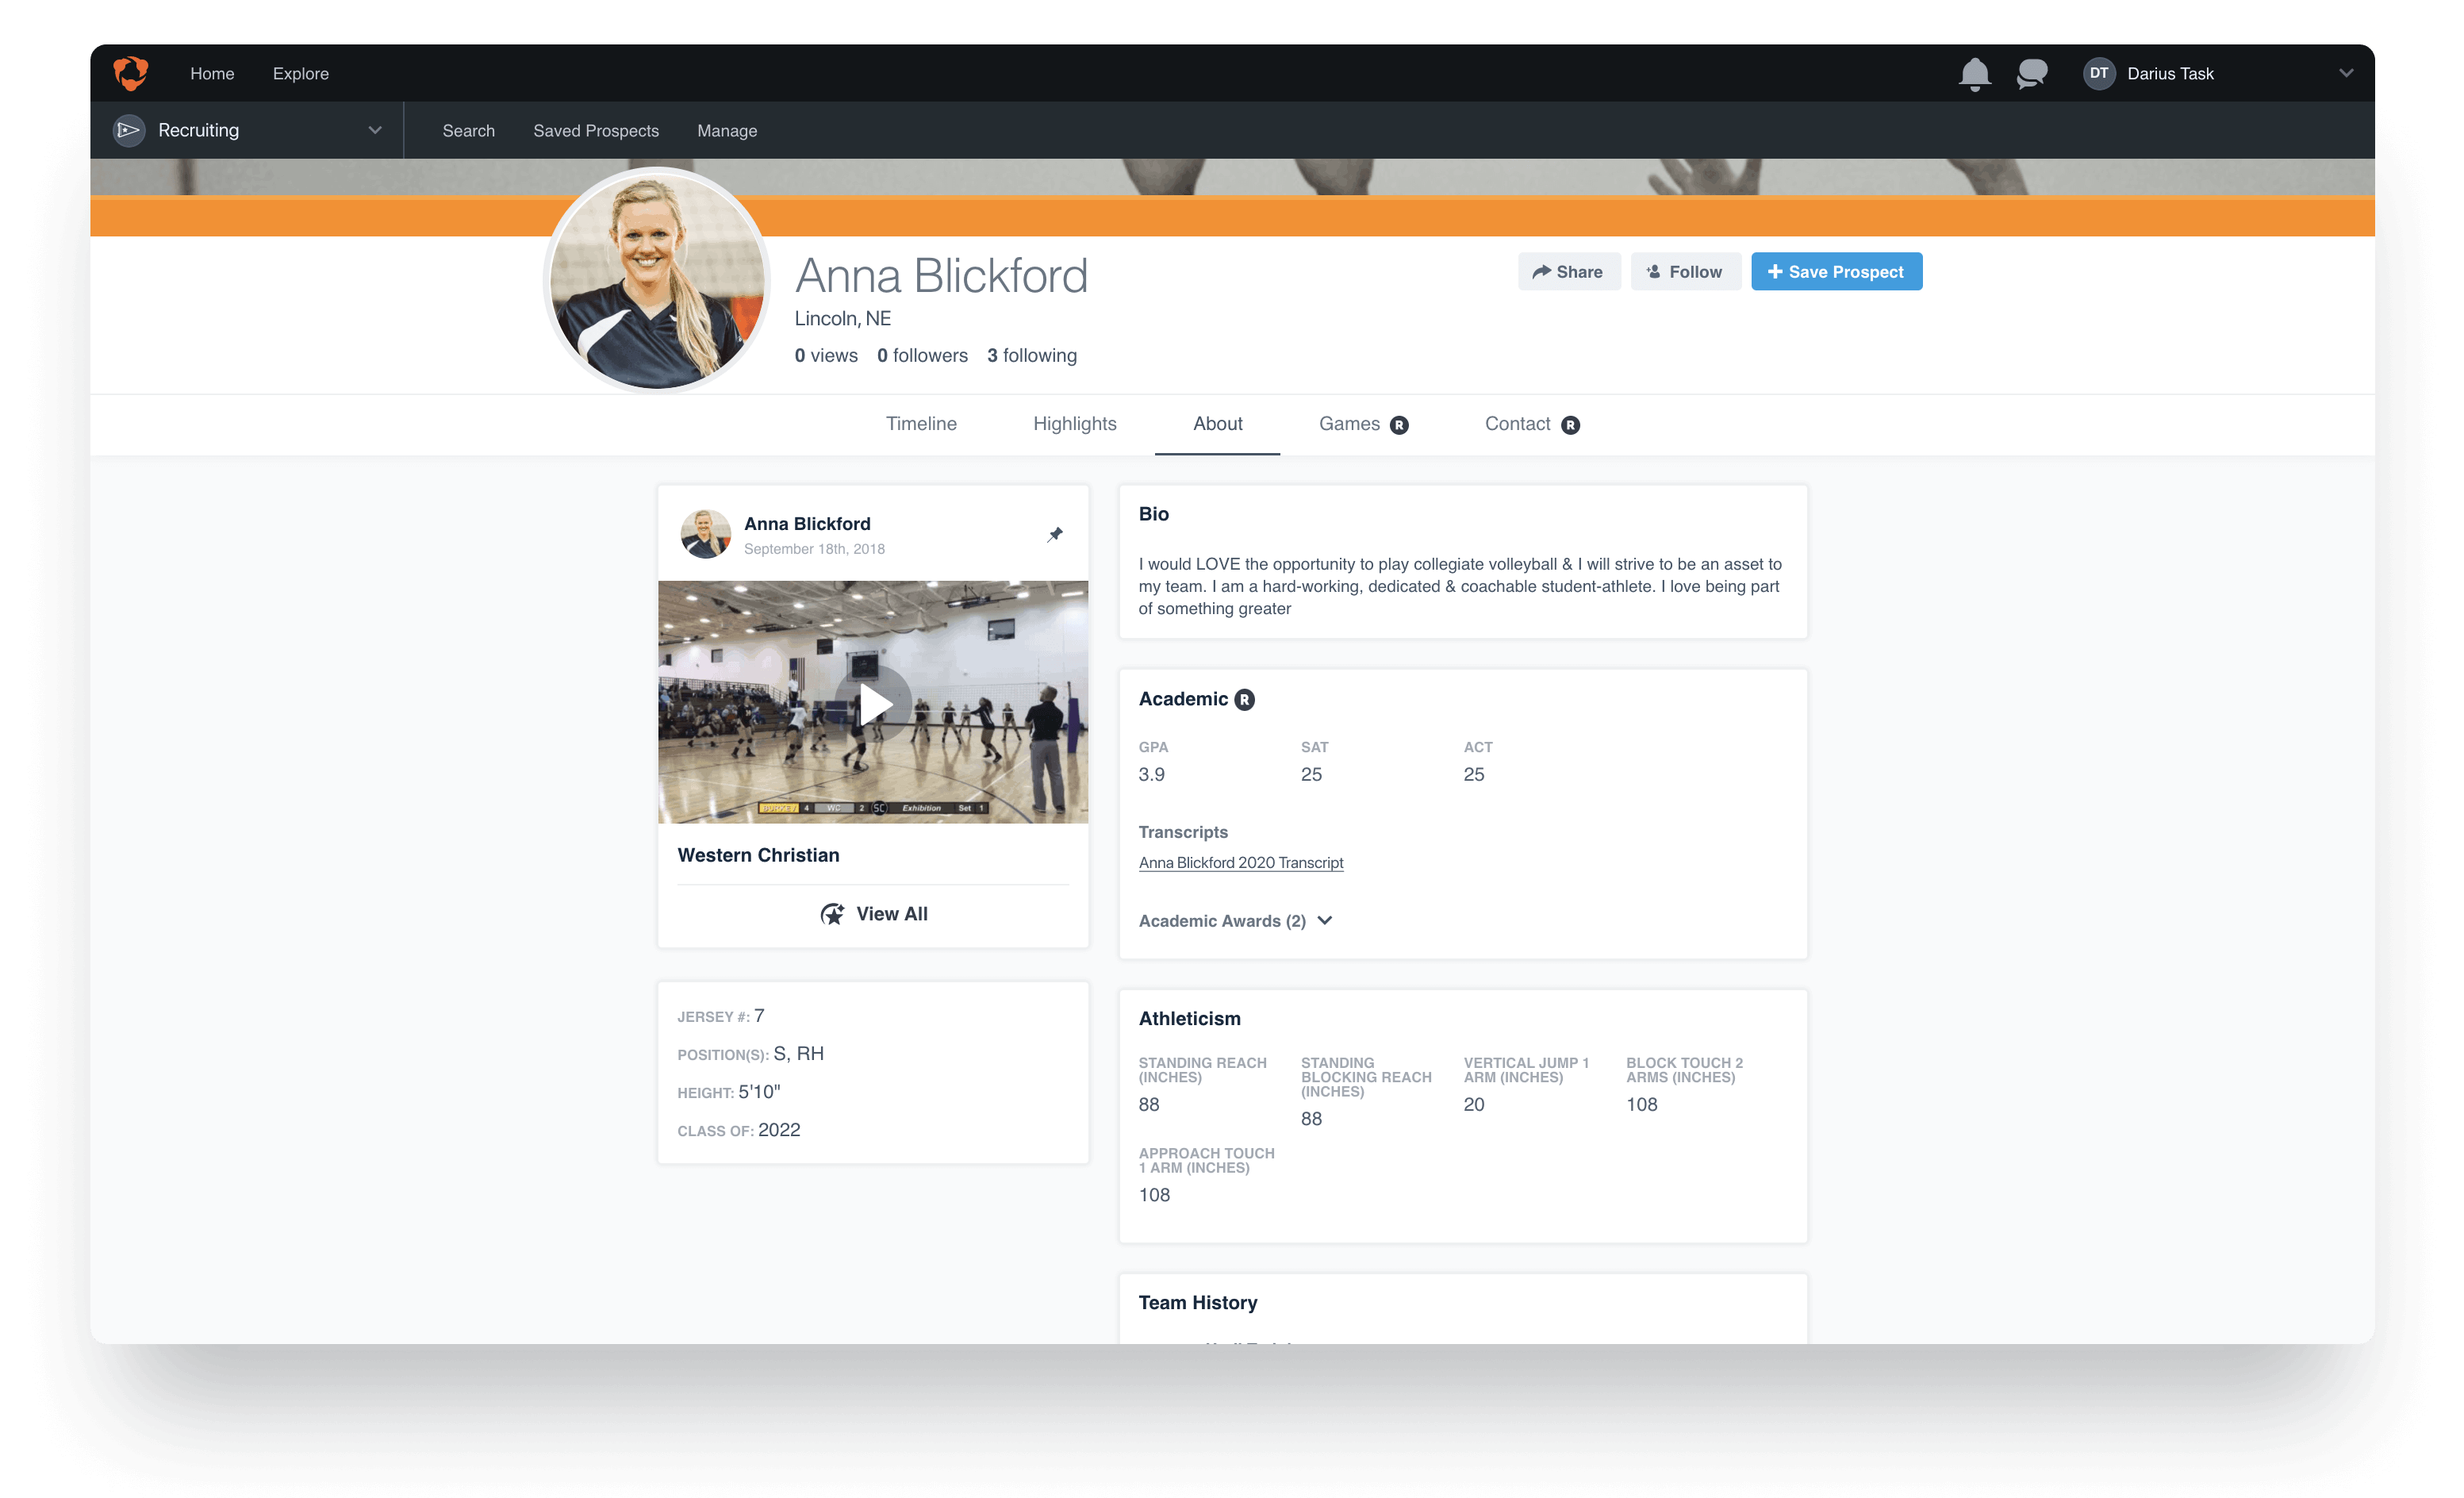Image resolution: width=2464 pixels, height=1498 pixels.
Task: Switch to the Timeline tab
Action: pos(920,423)
